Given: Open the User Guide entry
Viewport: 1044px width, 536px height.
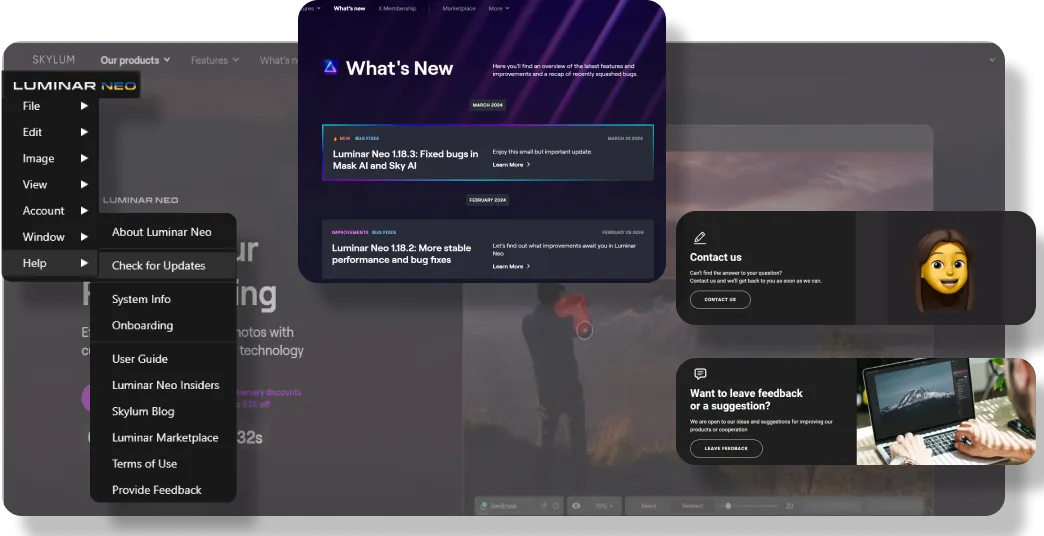Looking at the screenshot, I should pos(140,359).
